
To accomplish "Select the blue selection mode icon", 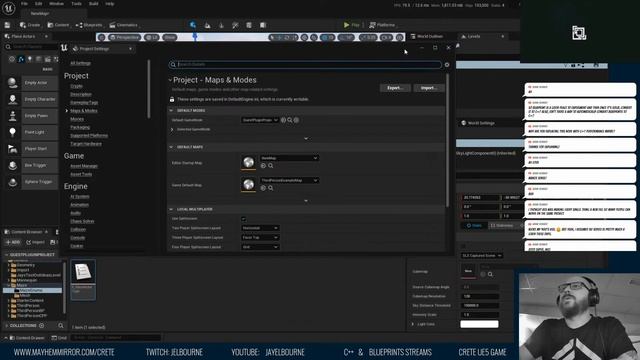I will pos(193,25).
